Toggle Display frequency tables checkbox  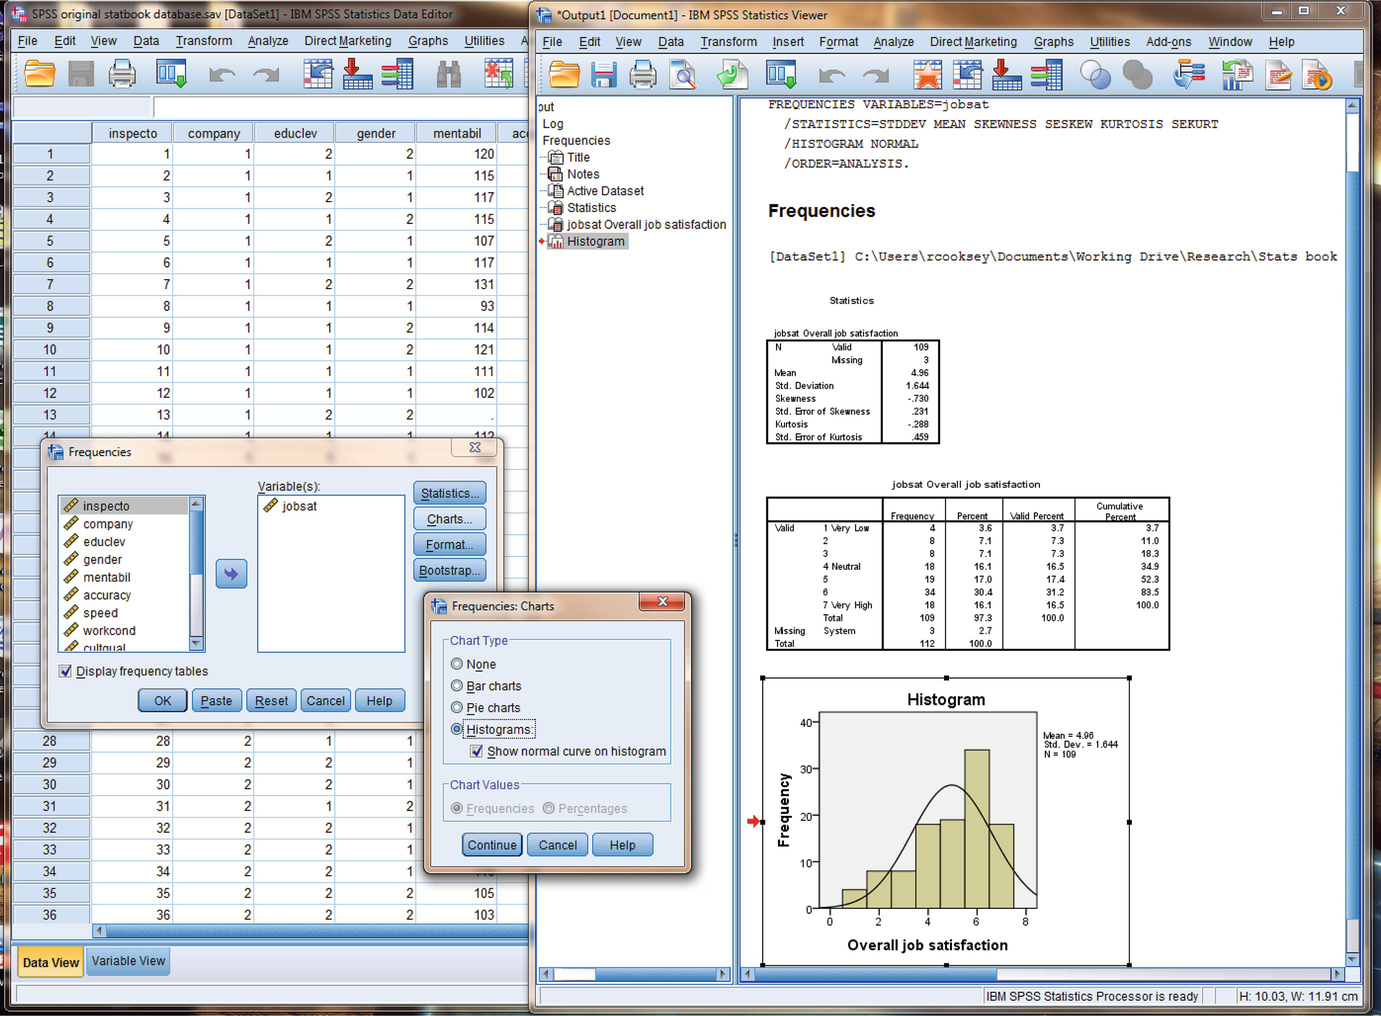coord(66,671)
